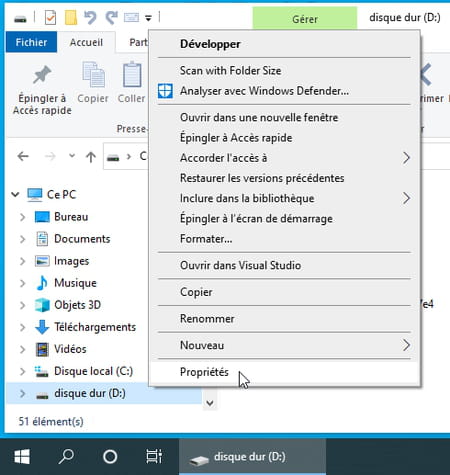Expand the Disque local (C:) node
This screenshot has width=450, height=475.
coord(22,371)
